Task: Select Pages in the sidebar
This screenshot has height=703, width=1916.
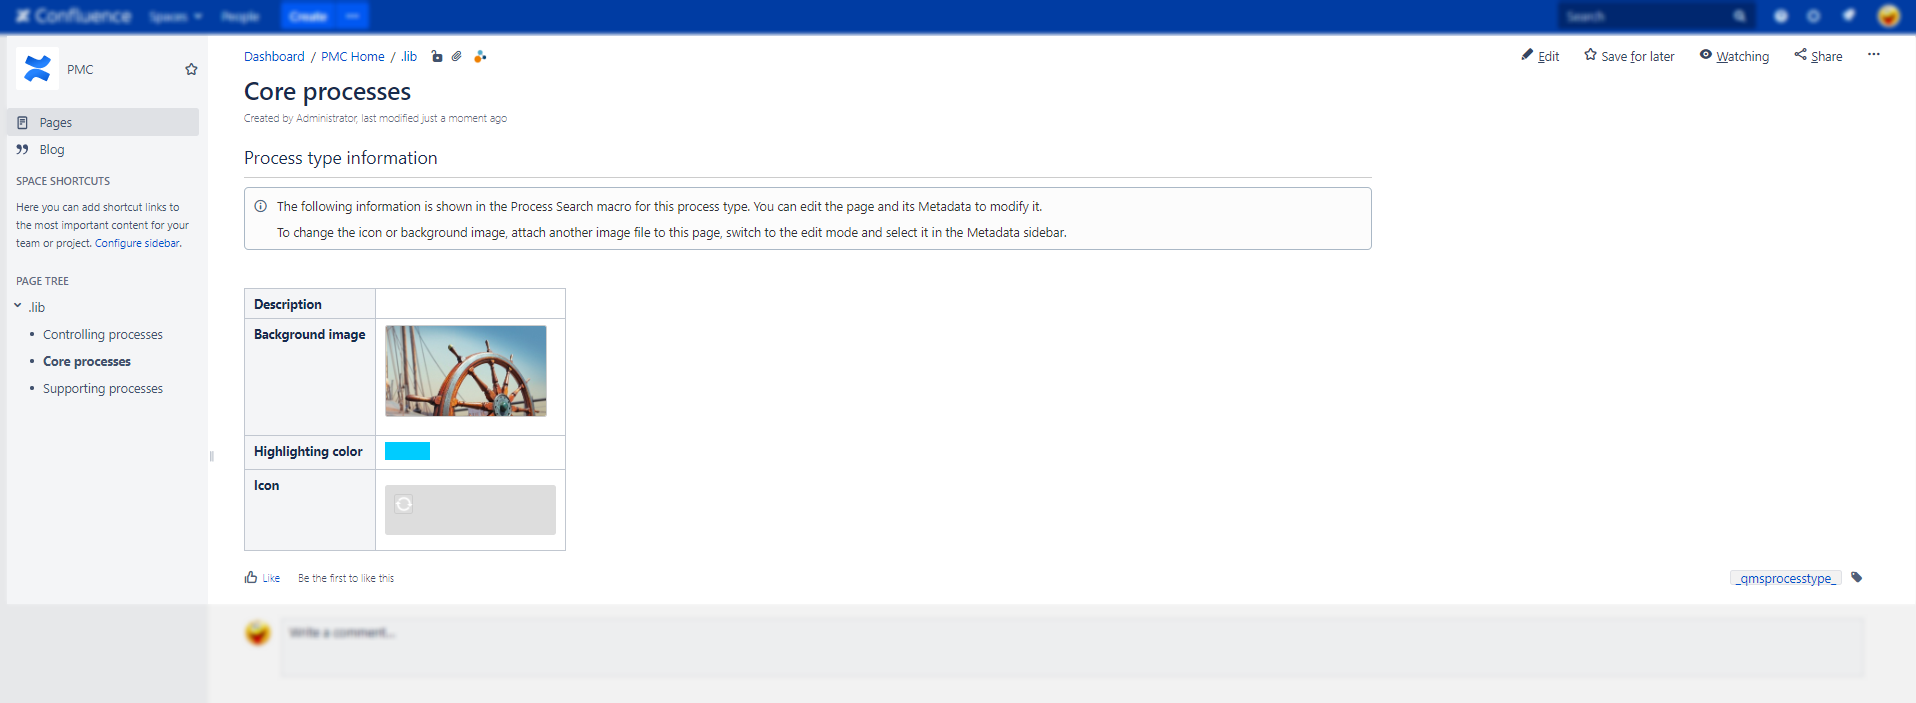Action: click(x=56, y=122)
